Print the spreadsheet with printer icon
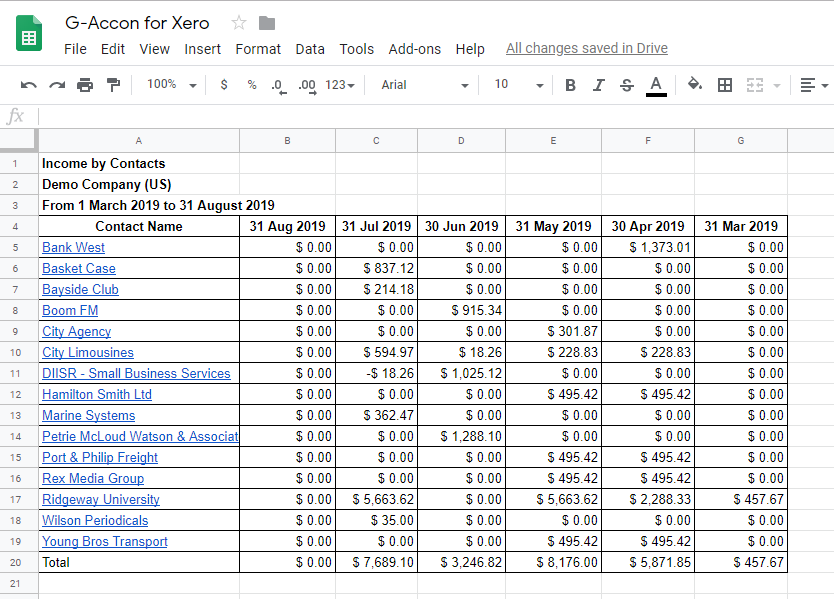 85,85
